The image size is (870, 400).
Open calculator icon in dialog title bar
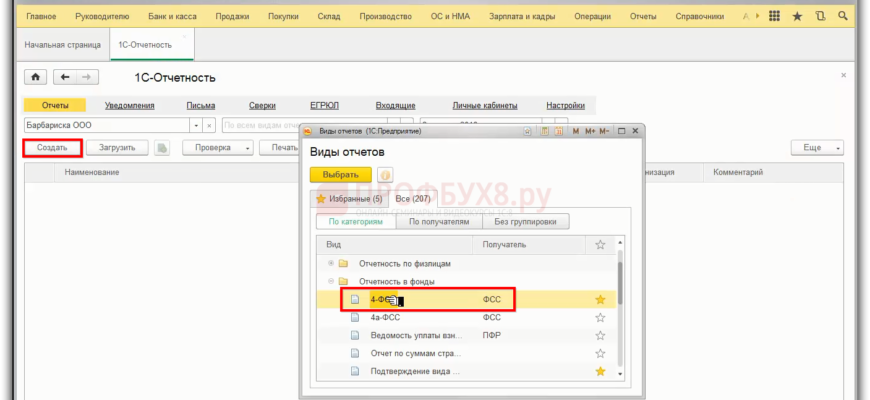[x=545, y=131]
